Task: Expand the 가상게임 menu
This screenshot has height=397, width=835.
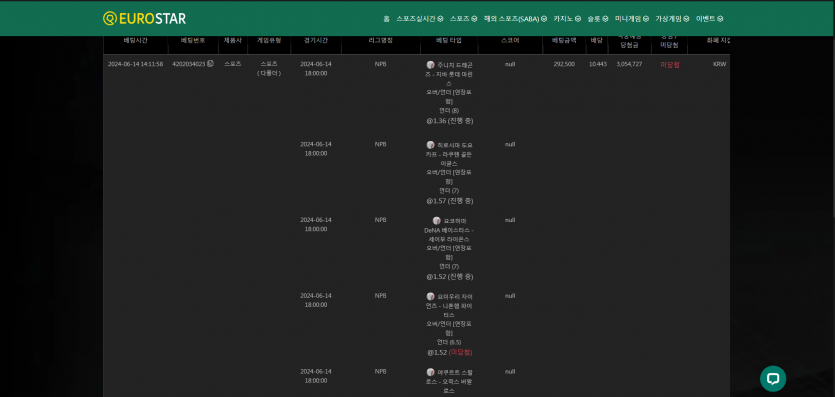Action: click(x=672, y=19)
